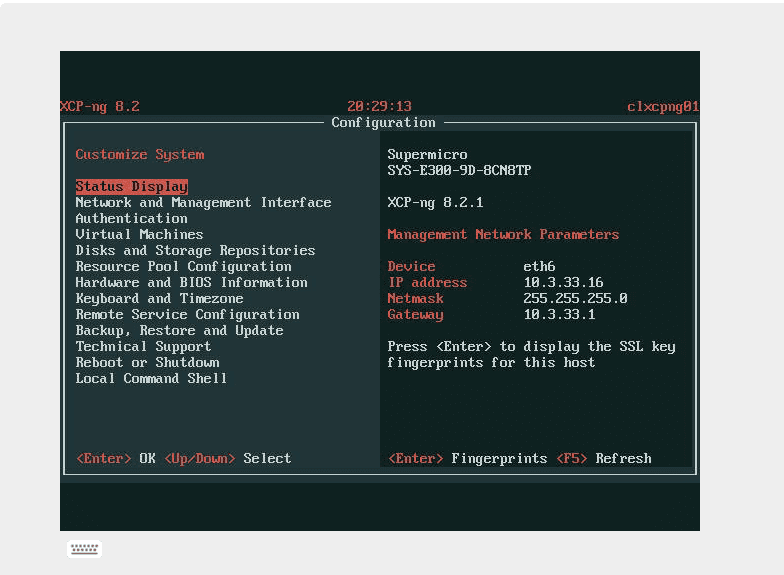Screen dimensions: 784x575
Task: Click the gateway value 10.3.33.1
Action: (x=560, y=314)
